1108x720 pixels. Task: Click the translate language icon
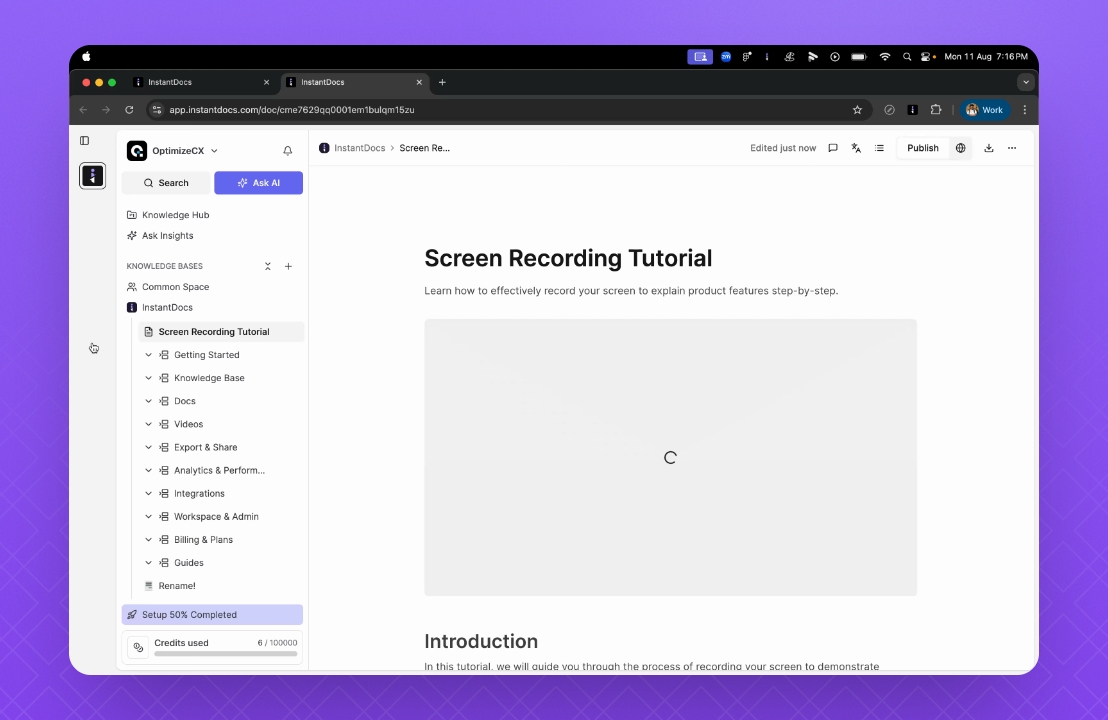856,148
